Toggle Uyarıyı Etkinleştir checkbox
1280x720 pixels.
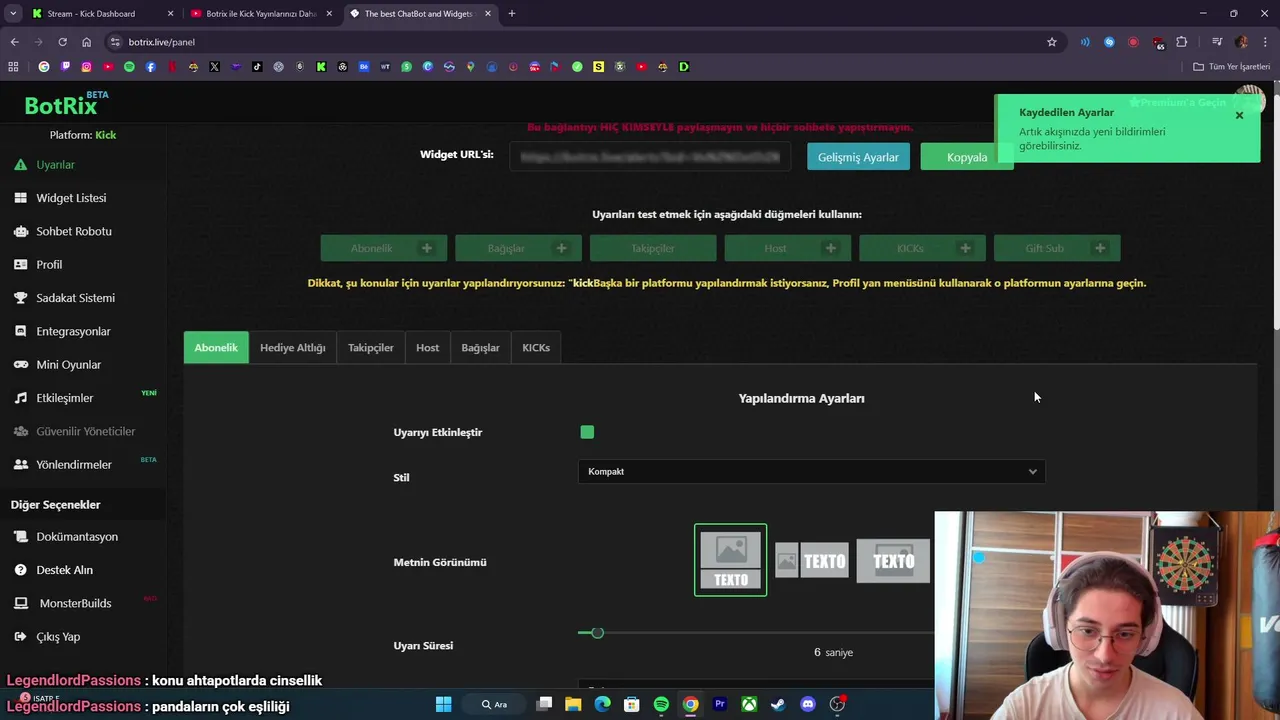[x=587, y=432]
